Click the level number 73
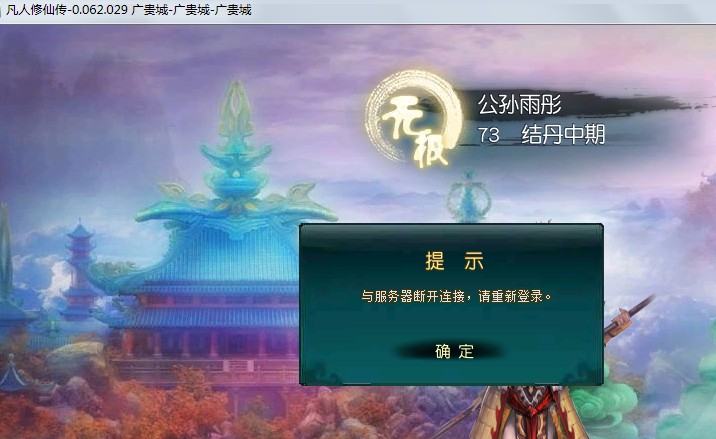This screenshot has width=716, height=439. coord(488,135)
